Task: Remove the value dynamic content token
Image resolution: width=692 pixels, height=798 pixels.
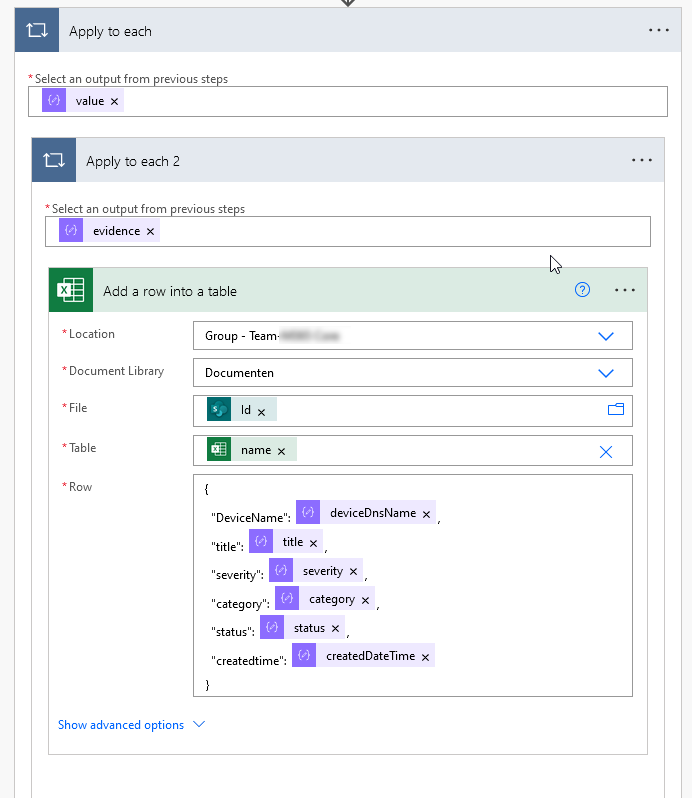Action: coord(114,101)
